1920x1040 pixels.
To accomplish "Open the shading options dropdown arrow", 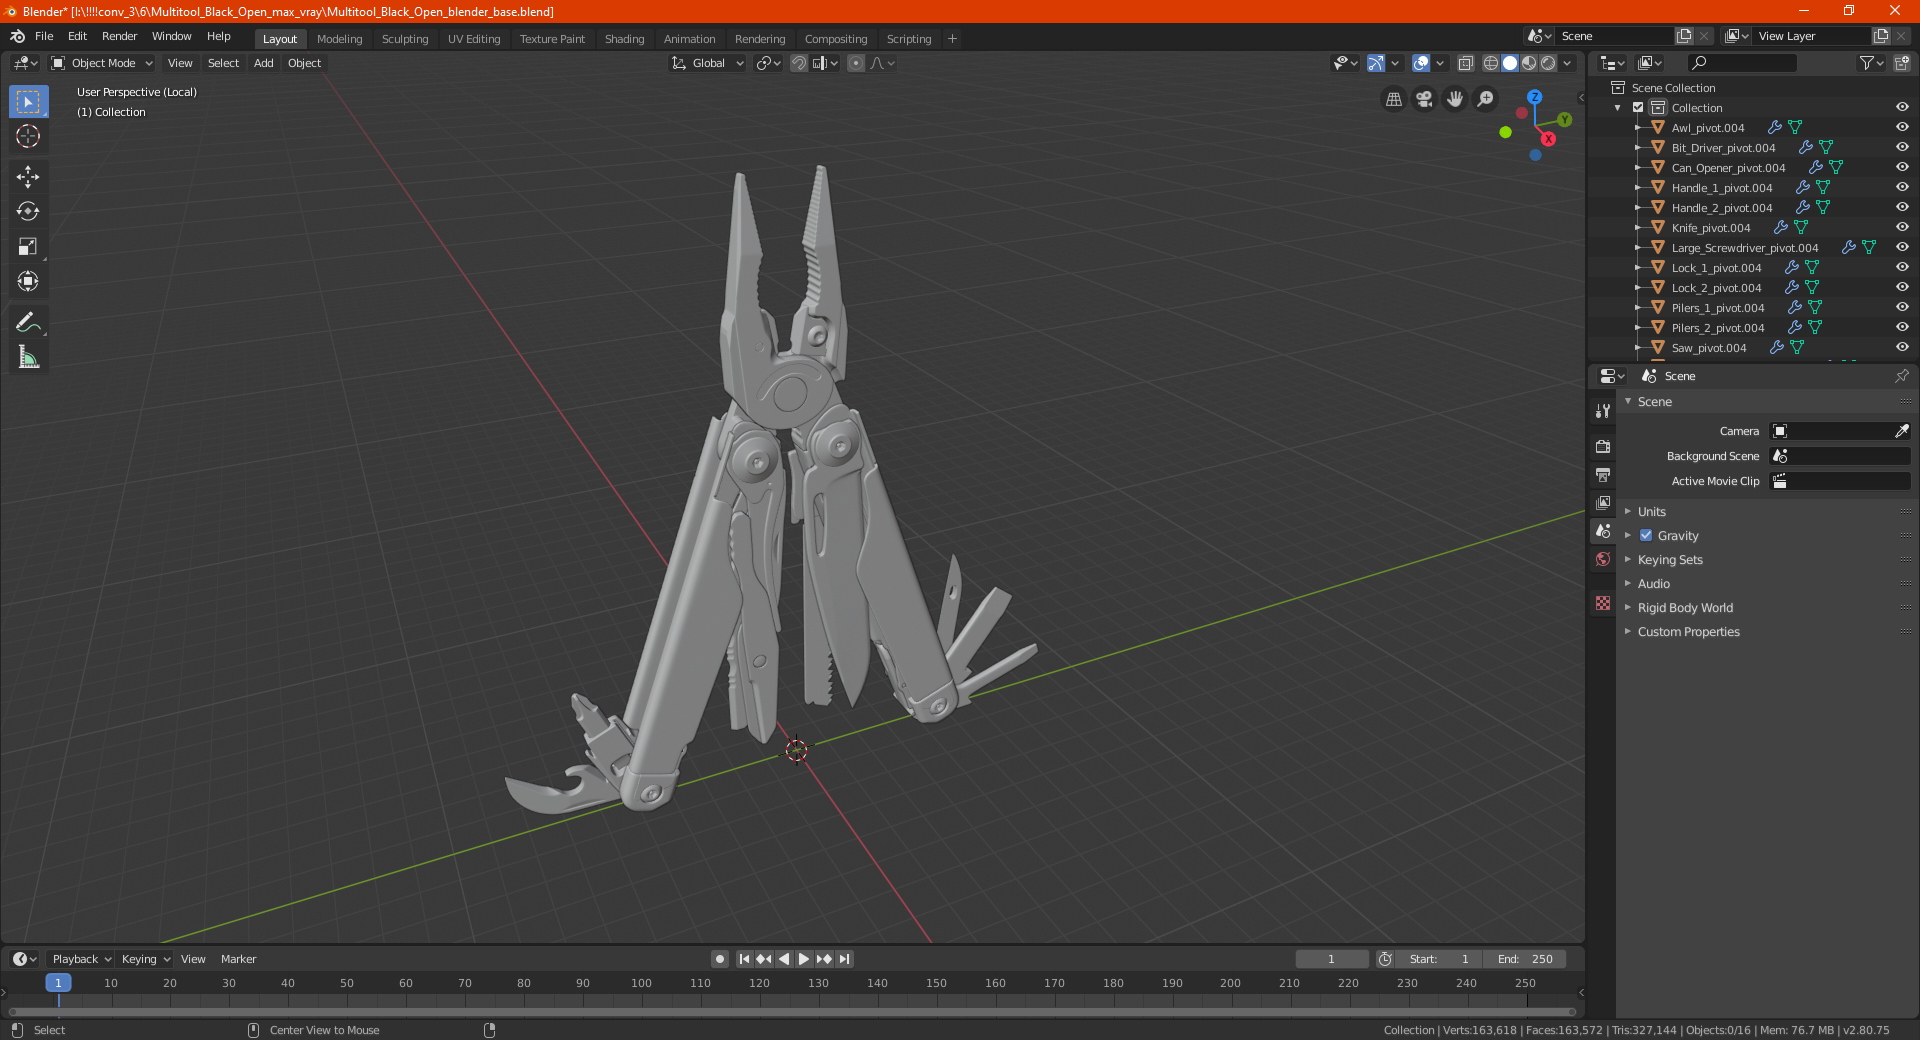I will (1568, 63).
